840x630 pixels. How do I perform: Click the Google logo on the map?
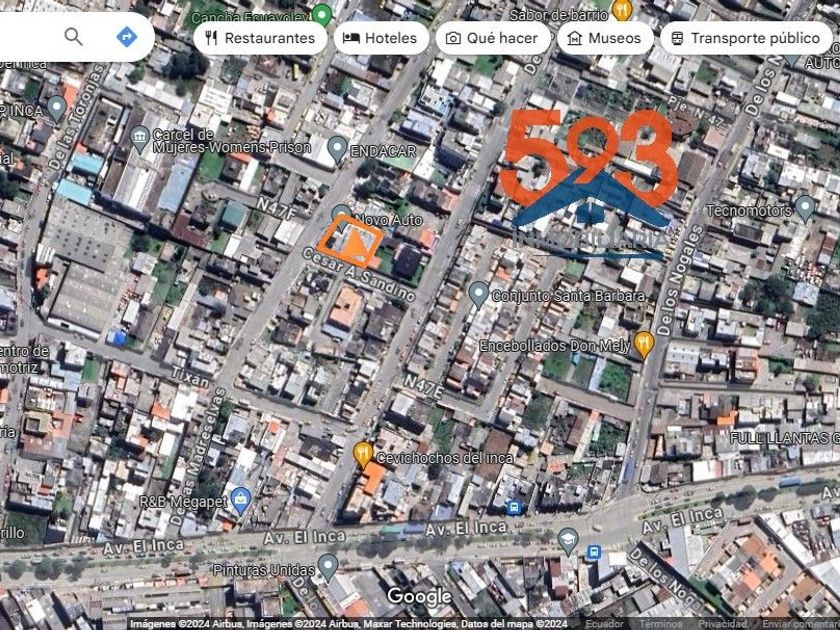pos(419,596)
